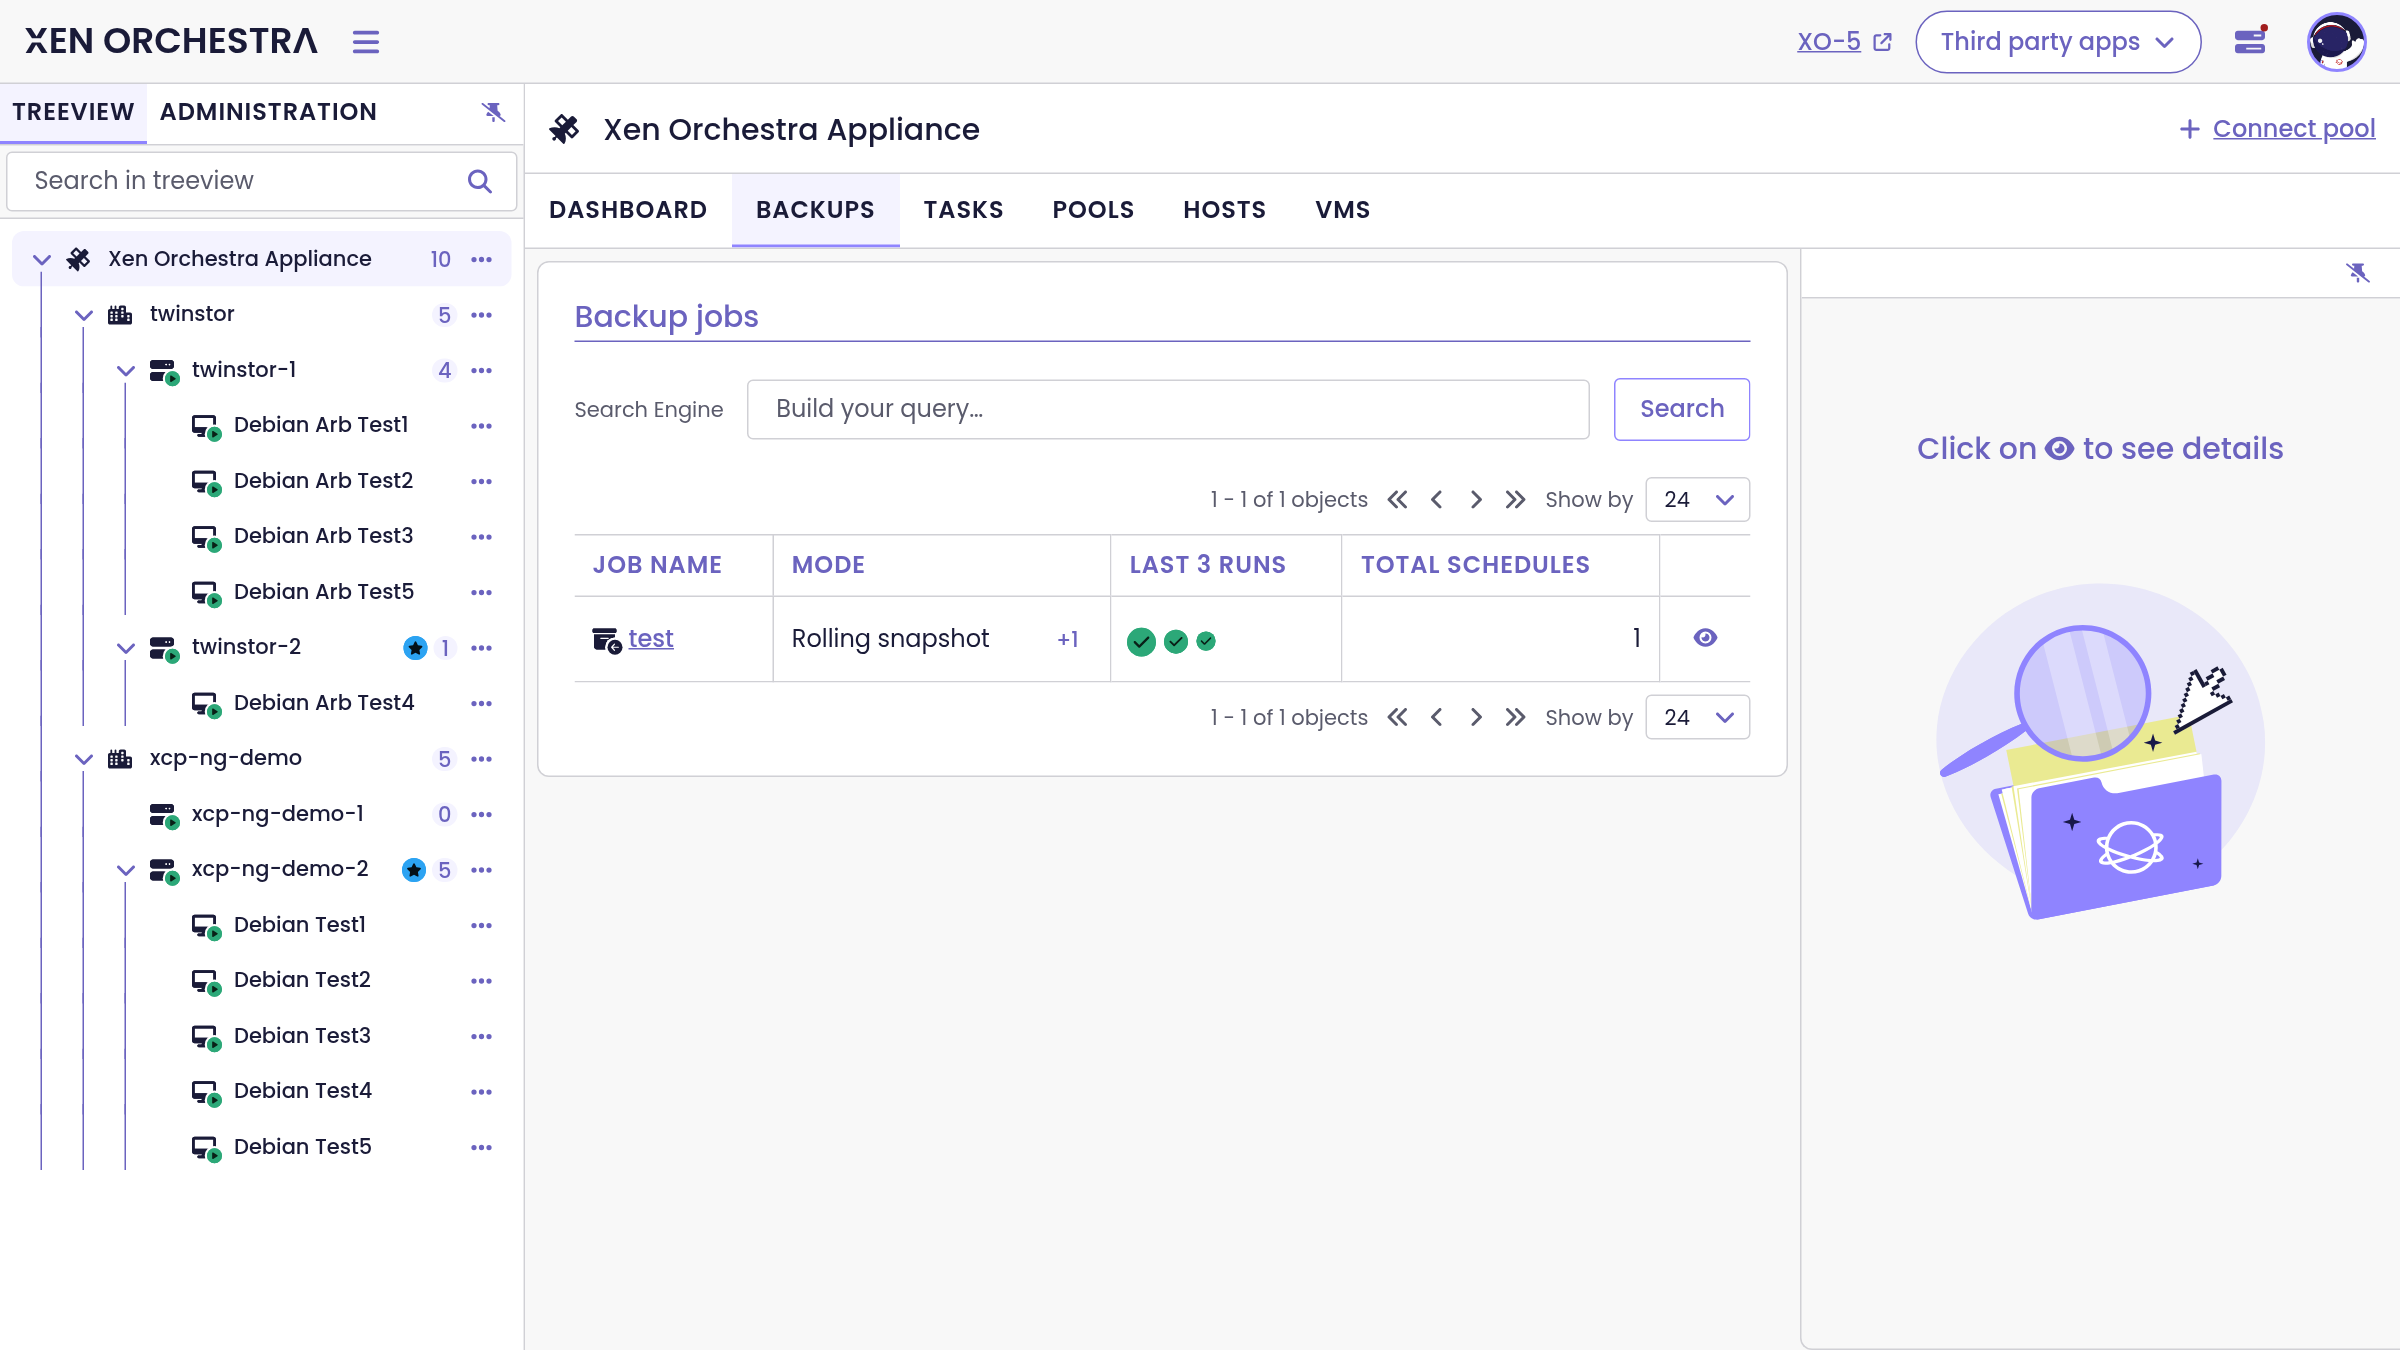Collapse the xcp-ng-demo pool node
The width and height of the screenshot is (2400, 1350).
pos(84,759)
